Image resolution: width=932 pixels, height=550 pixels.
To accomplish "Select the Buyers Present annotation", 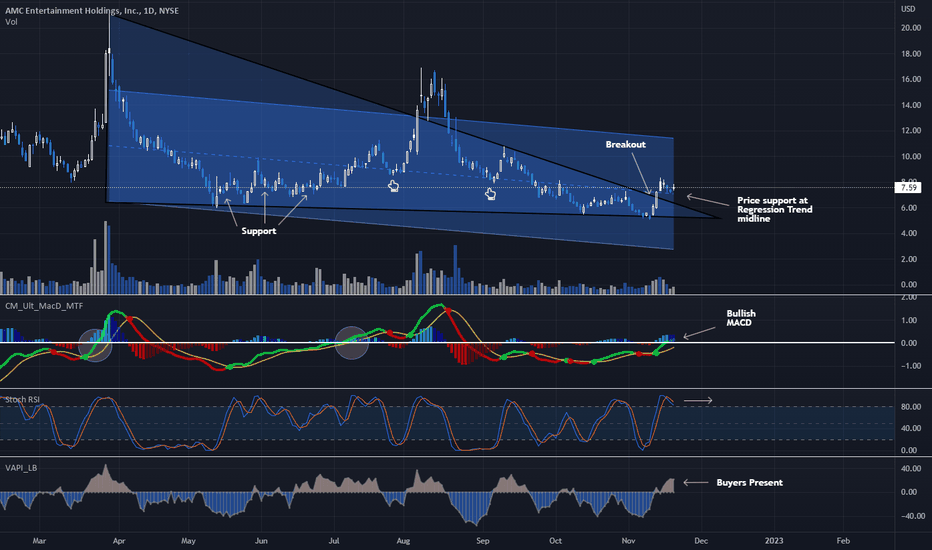I will [750, 483].
